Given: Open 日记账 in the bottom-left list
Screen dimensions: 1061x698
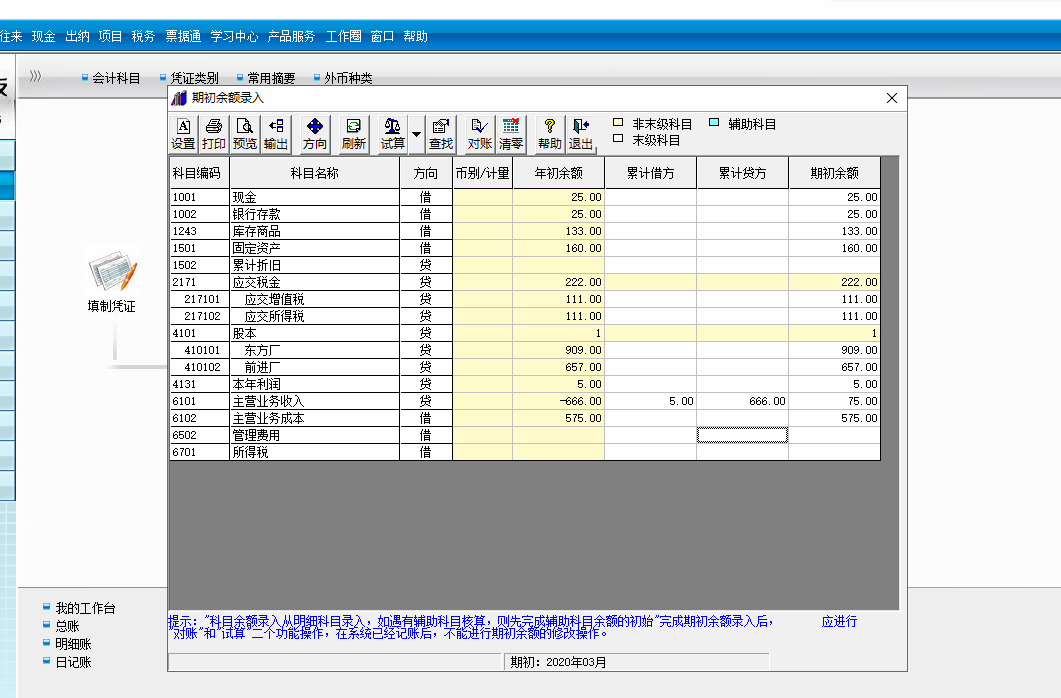Looking at the screenshot, I should pyautogui.click(x=73, y=663).
